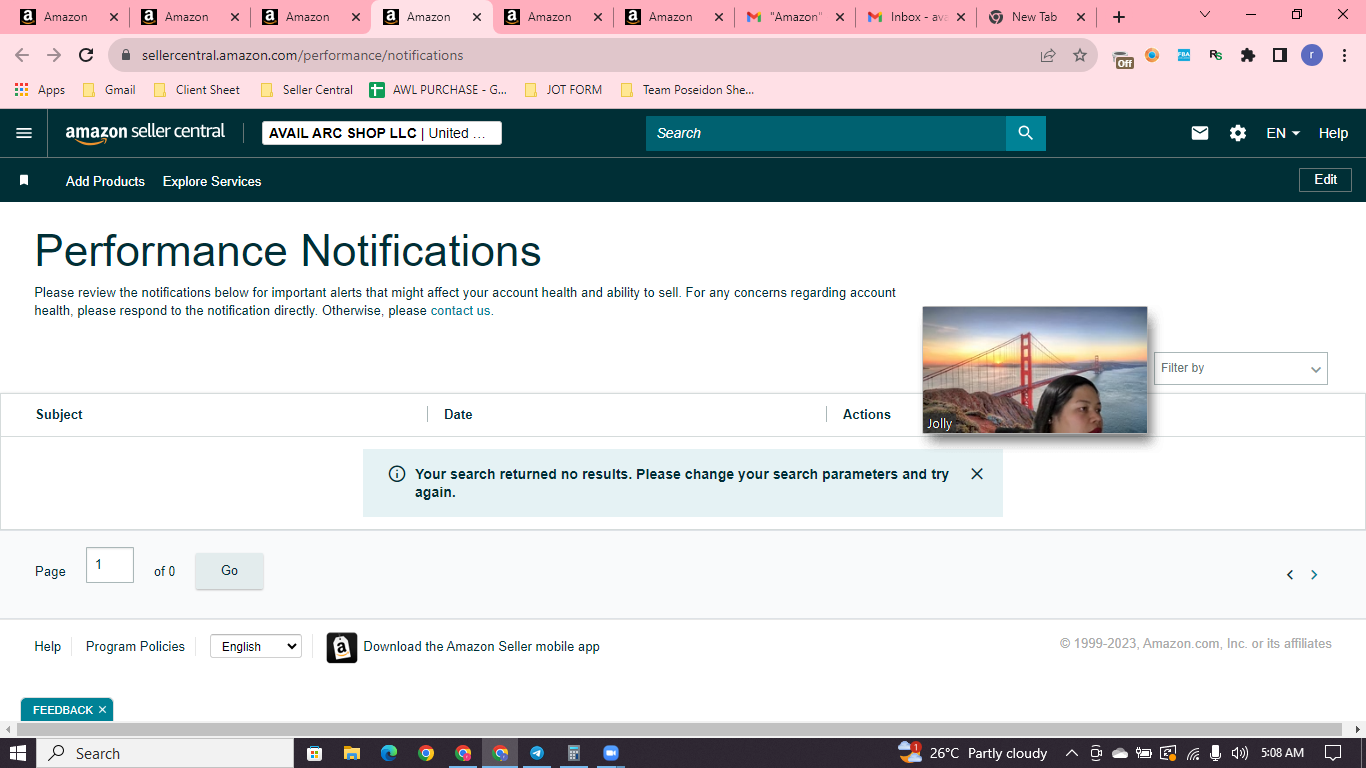Open Seller Central settings gear
The height and width of the screenshot is (768, 1366).
click(1238, 133)
